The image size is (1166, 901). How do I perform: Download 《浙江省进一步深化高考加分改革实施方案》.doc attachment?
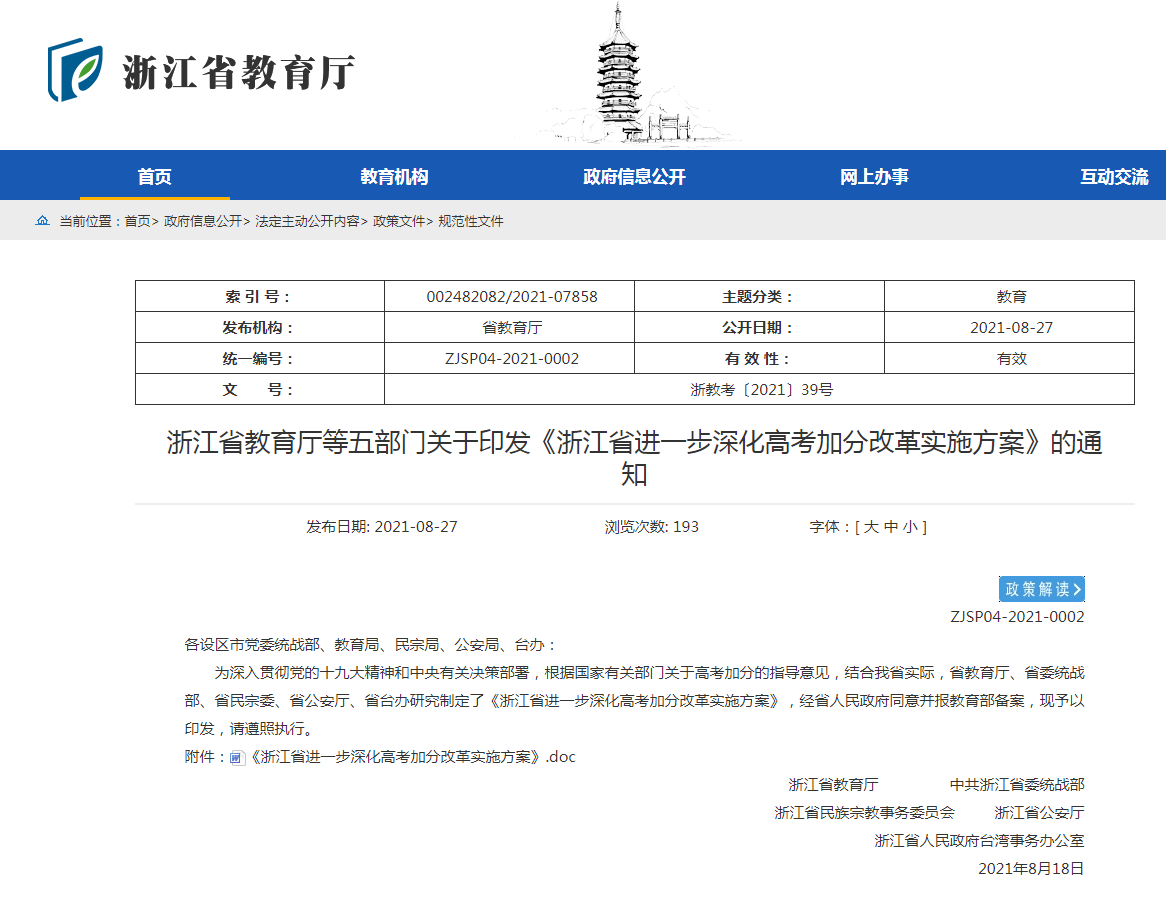point(412,757)
